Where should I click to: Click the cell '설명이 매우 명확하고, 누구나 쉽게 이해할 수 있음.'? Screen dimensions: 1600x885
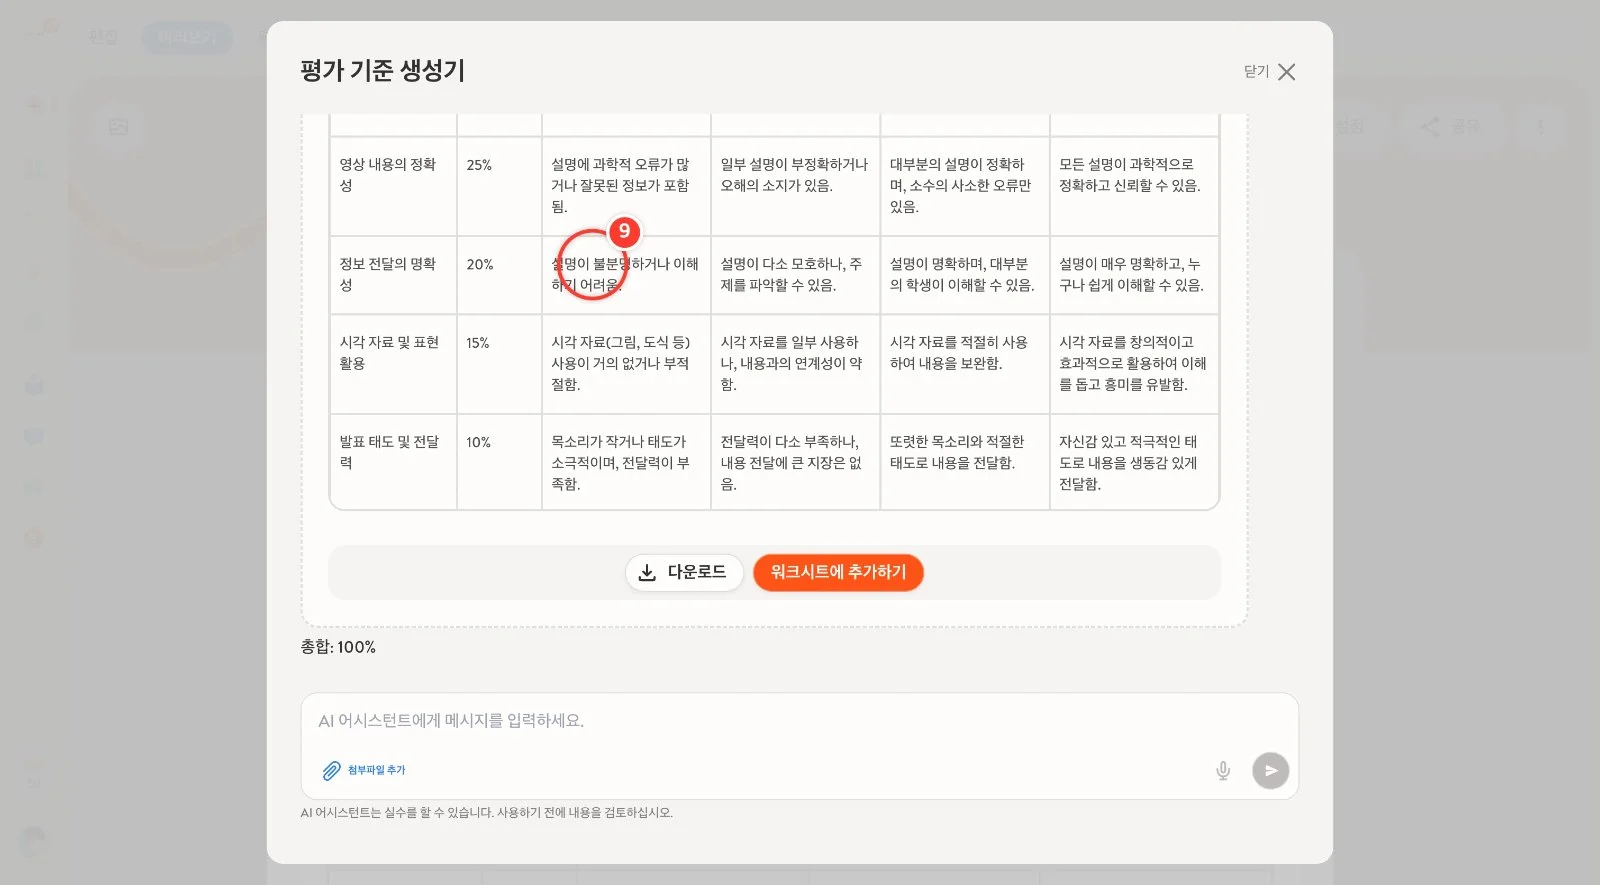(x=1134, y=275)
